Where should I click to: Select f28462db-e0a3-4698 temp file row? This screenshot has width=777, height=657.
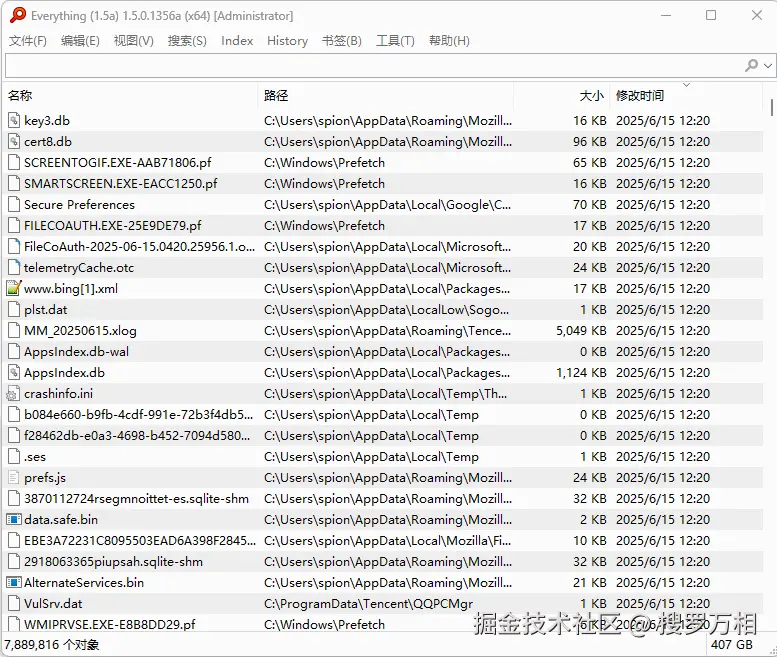click(x=384, y=436)
